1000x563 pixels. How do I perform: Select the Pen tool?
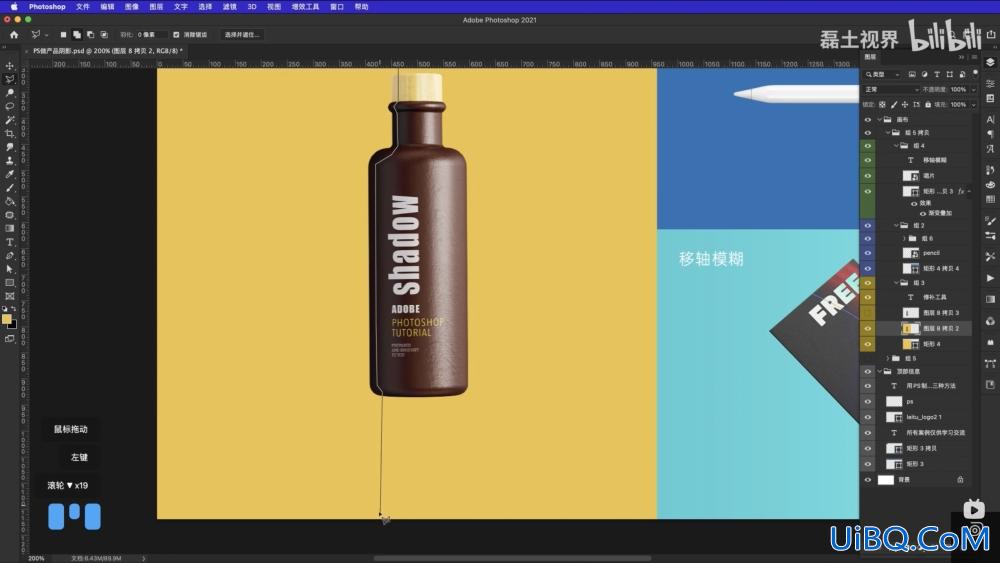(10, 255)
